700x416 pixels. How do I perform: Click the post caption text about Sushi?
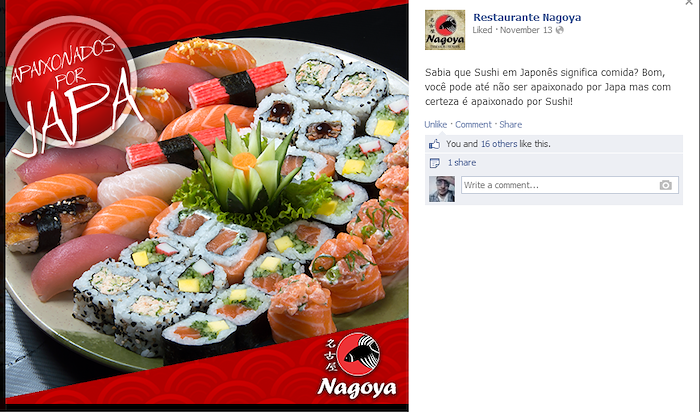coord(548,87)
